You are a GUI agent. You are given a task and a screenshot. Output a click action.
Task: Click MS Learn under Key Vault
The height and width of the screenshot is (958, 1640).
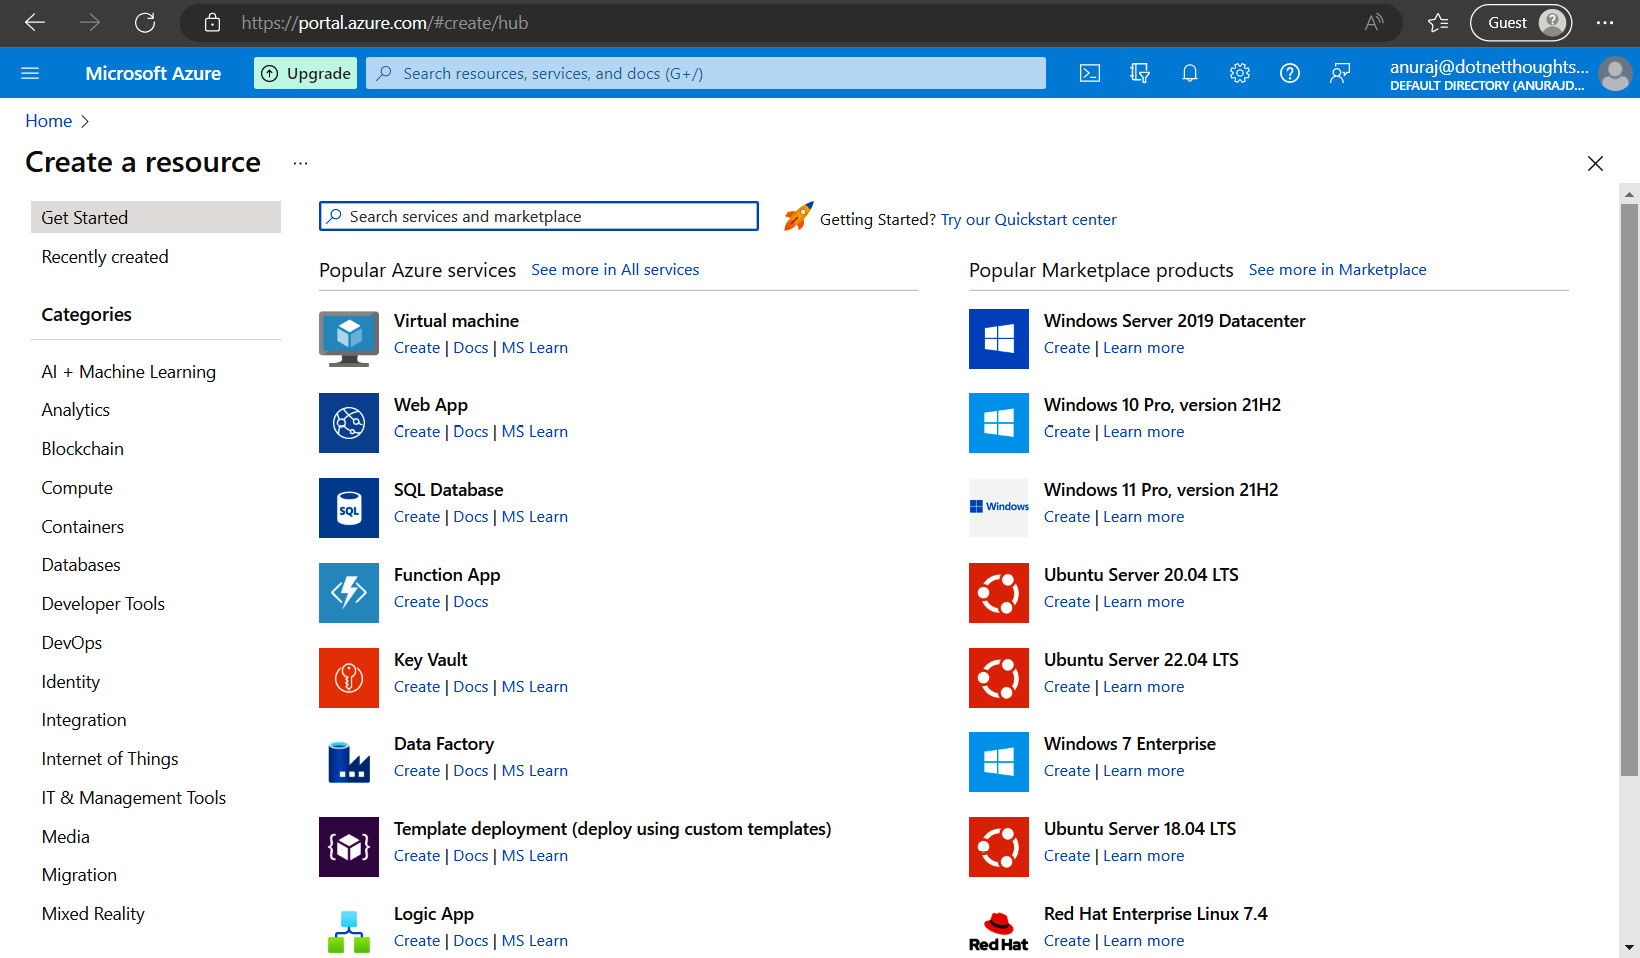pyautogui.click(x=535, y=687)
